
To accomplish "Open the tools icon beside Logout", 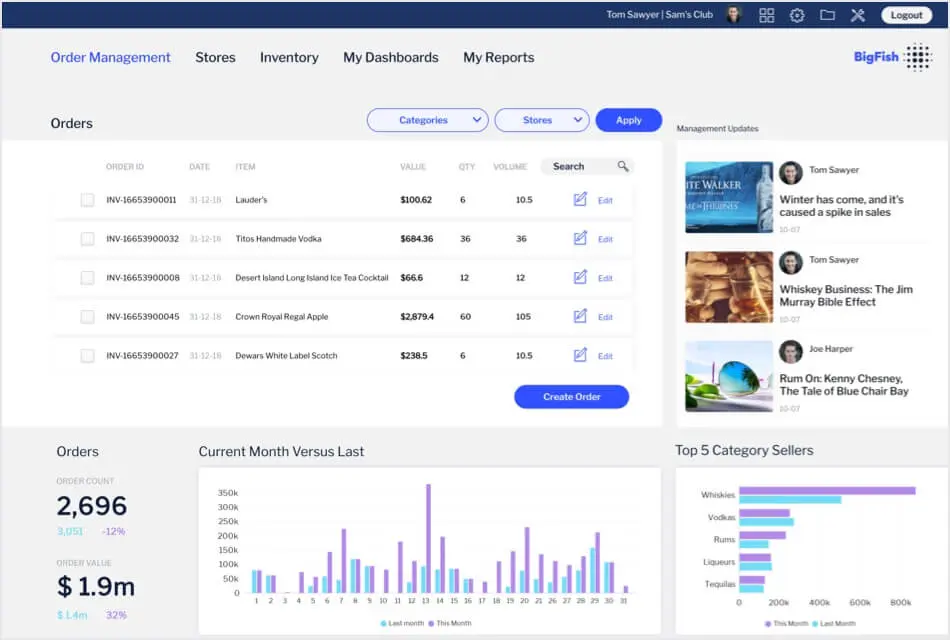I will point(857,15).
